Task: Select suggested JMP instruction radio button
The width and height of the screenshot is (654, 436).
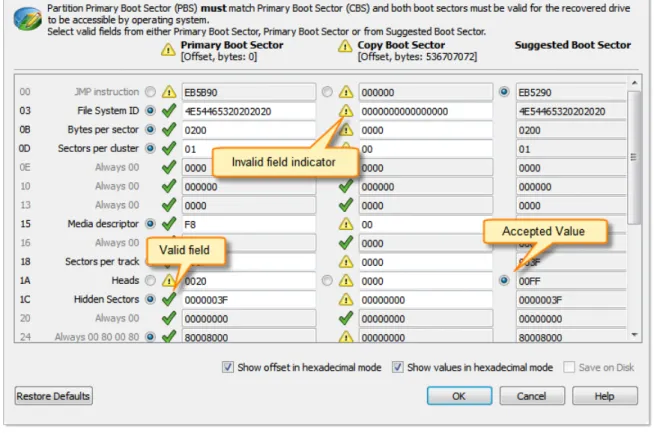Action: pyautogui.click(x=504, y=91)
